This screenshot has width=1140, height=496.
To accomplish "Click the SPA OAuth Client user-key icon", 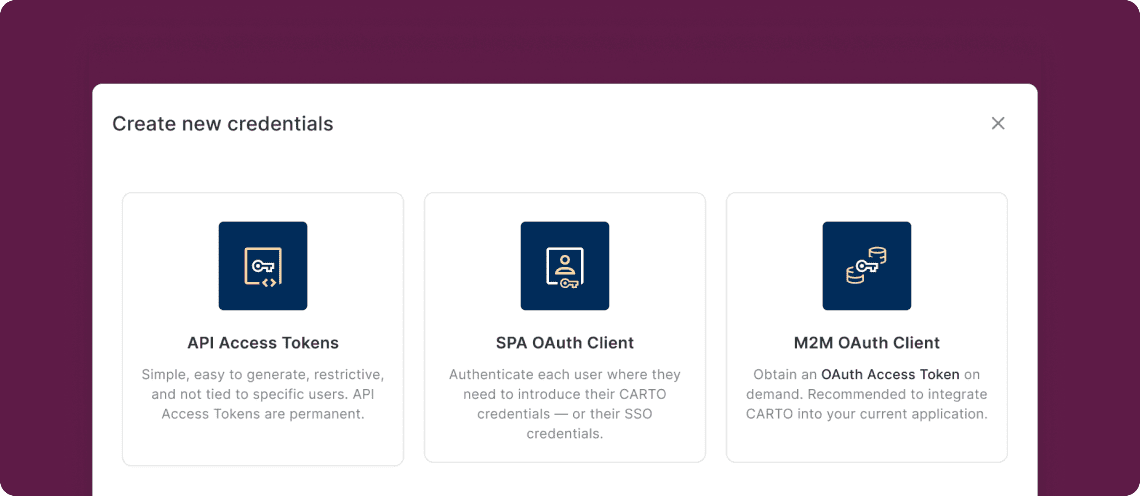I will pos(565,266).
